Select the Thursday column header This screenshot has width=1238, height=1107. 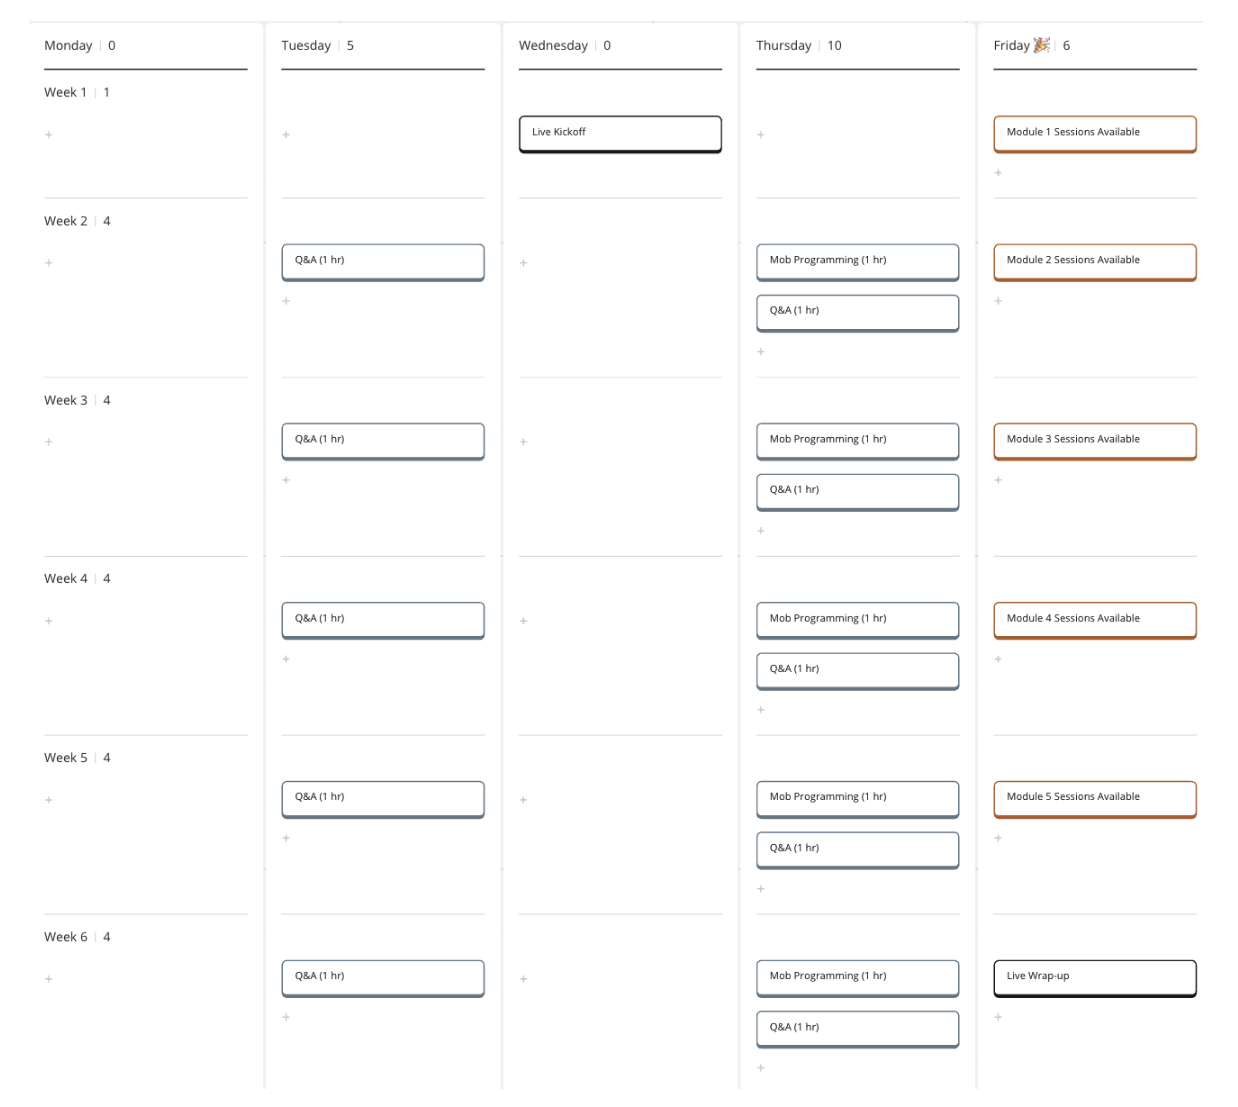784,45
